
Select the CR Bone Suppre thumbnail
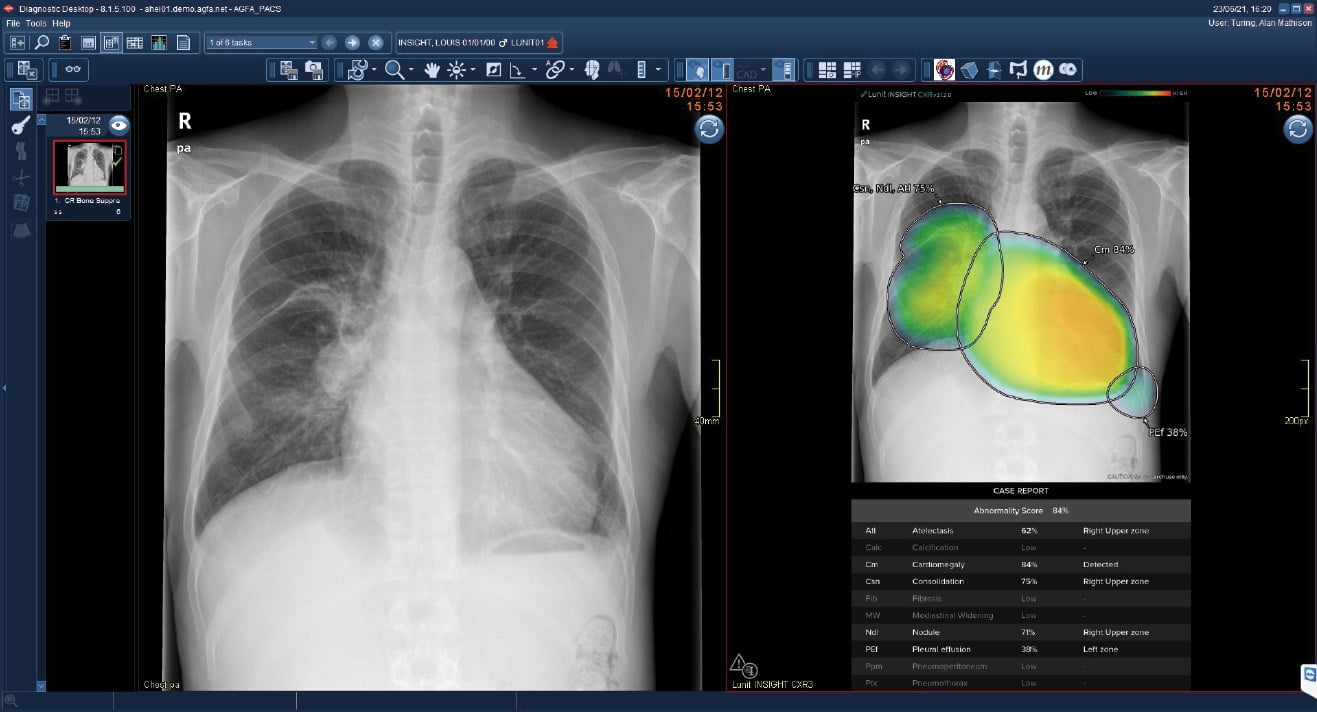pyautogui.click(x=89, y=166)
